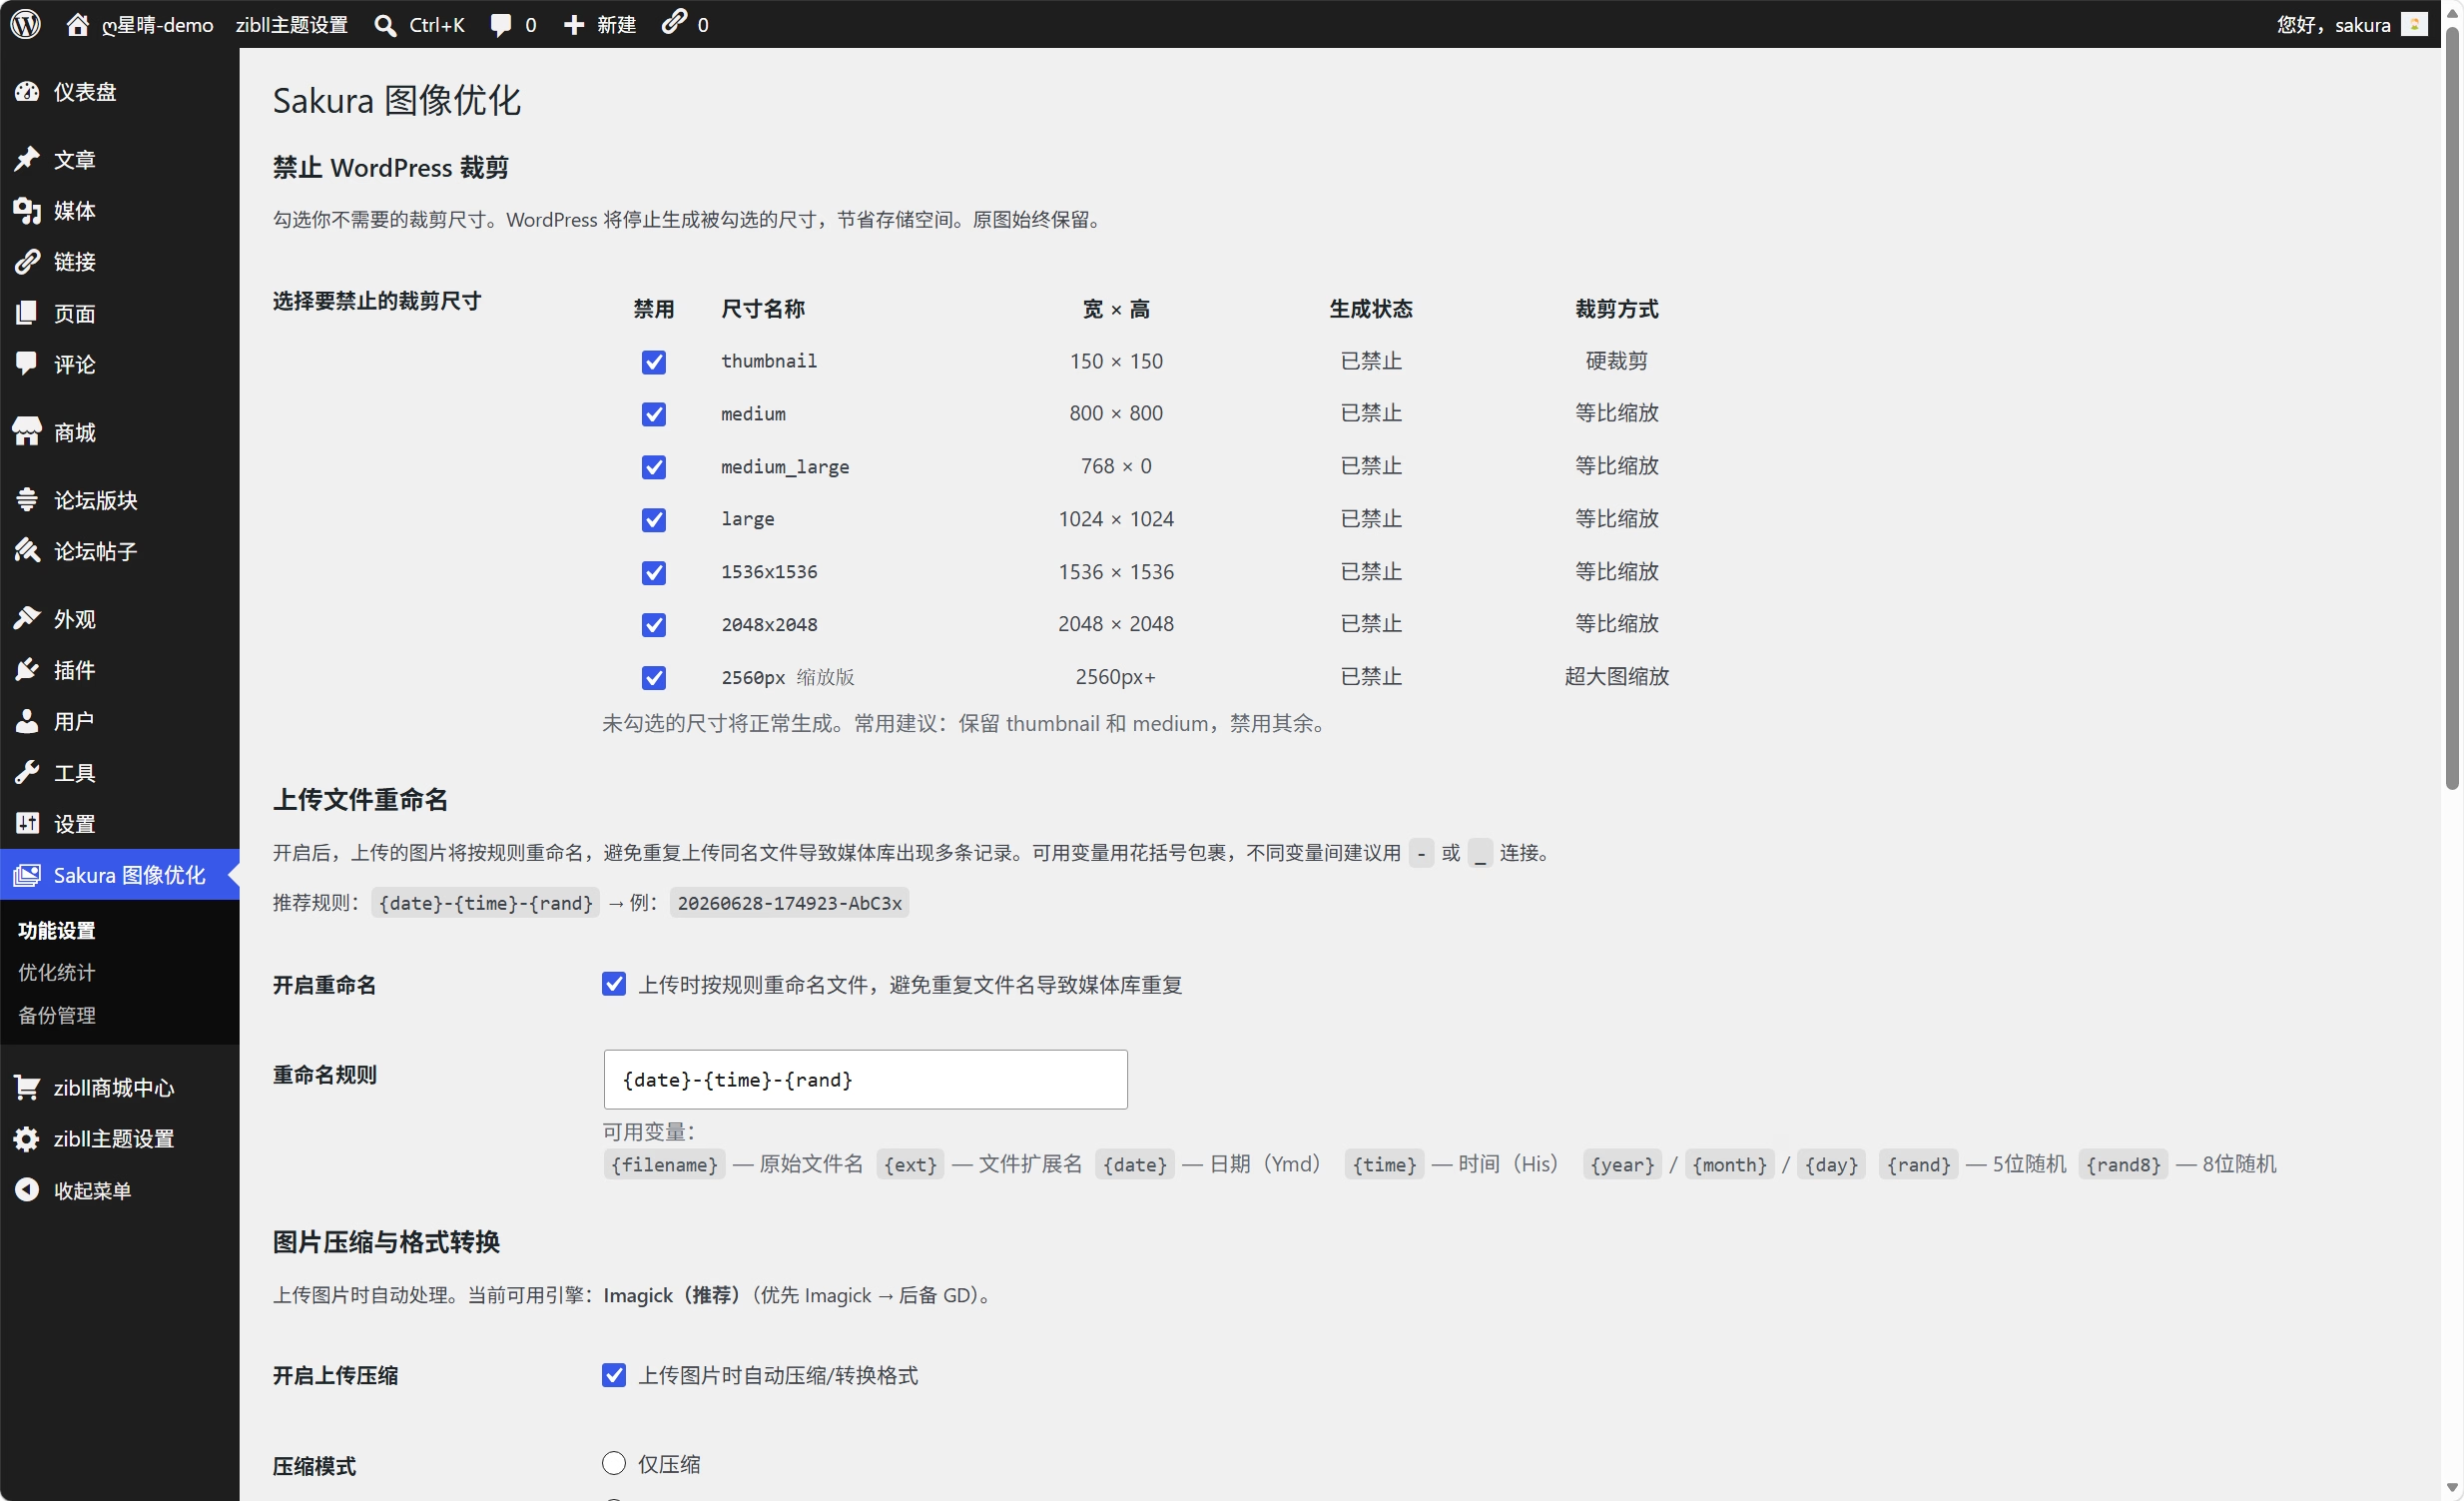Click the 媒体 media icon
This screenshot has width=2464, height=1501.
coord(27,210)
